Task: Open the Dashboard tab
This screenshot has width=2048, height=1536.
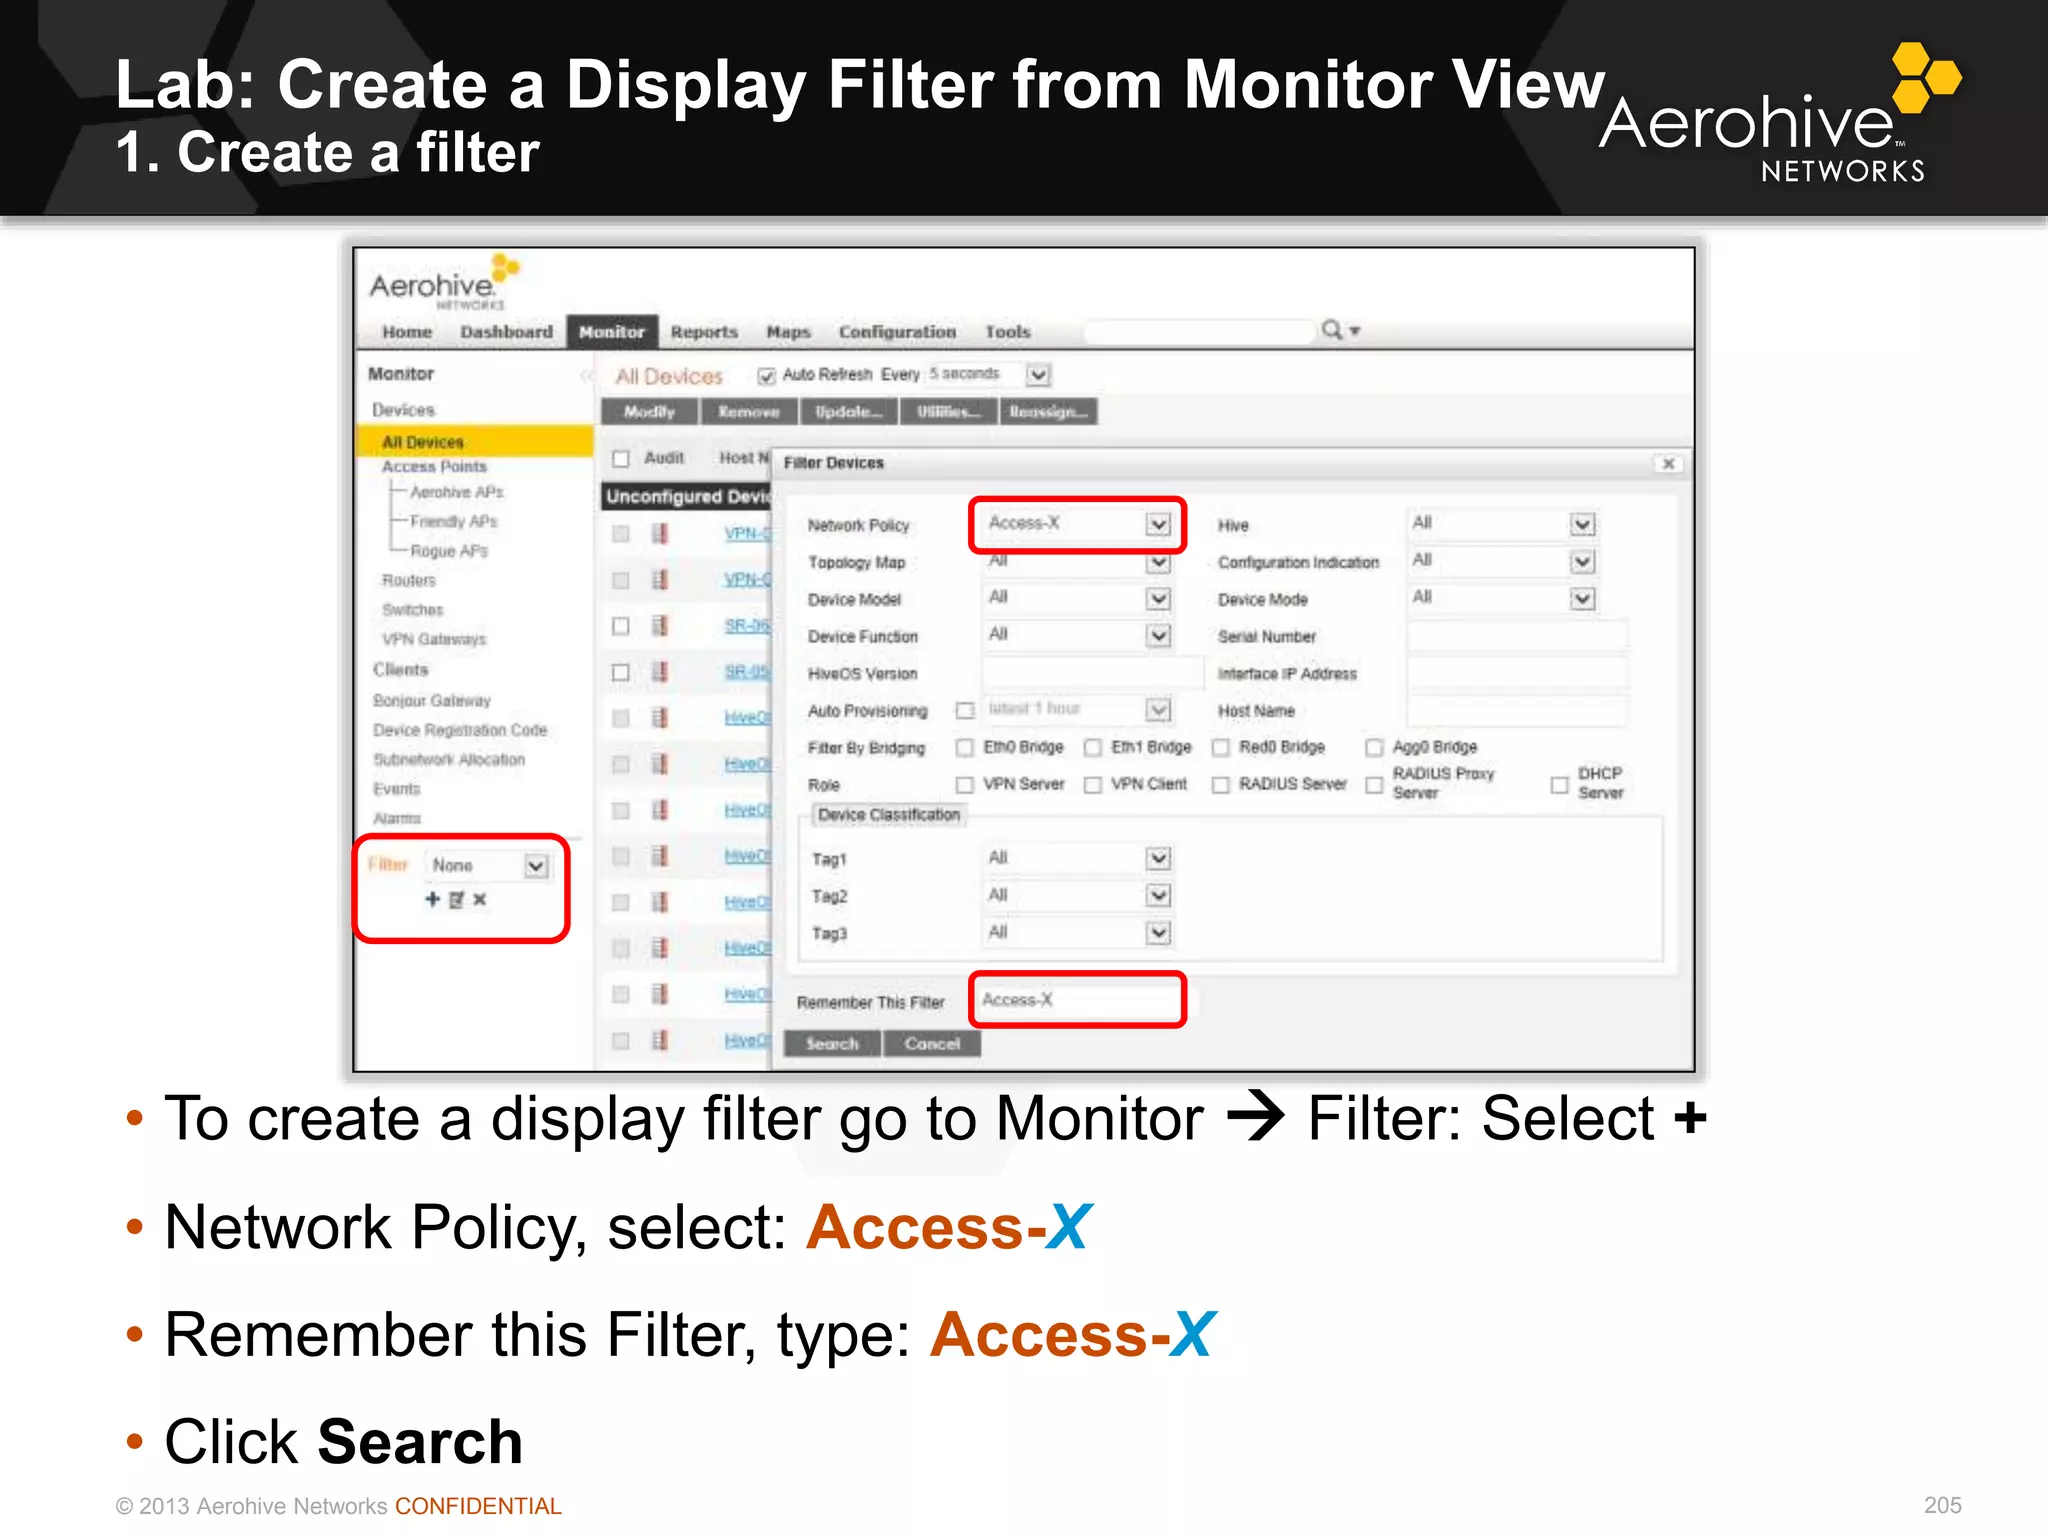Action: point(506,332)
